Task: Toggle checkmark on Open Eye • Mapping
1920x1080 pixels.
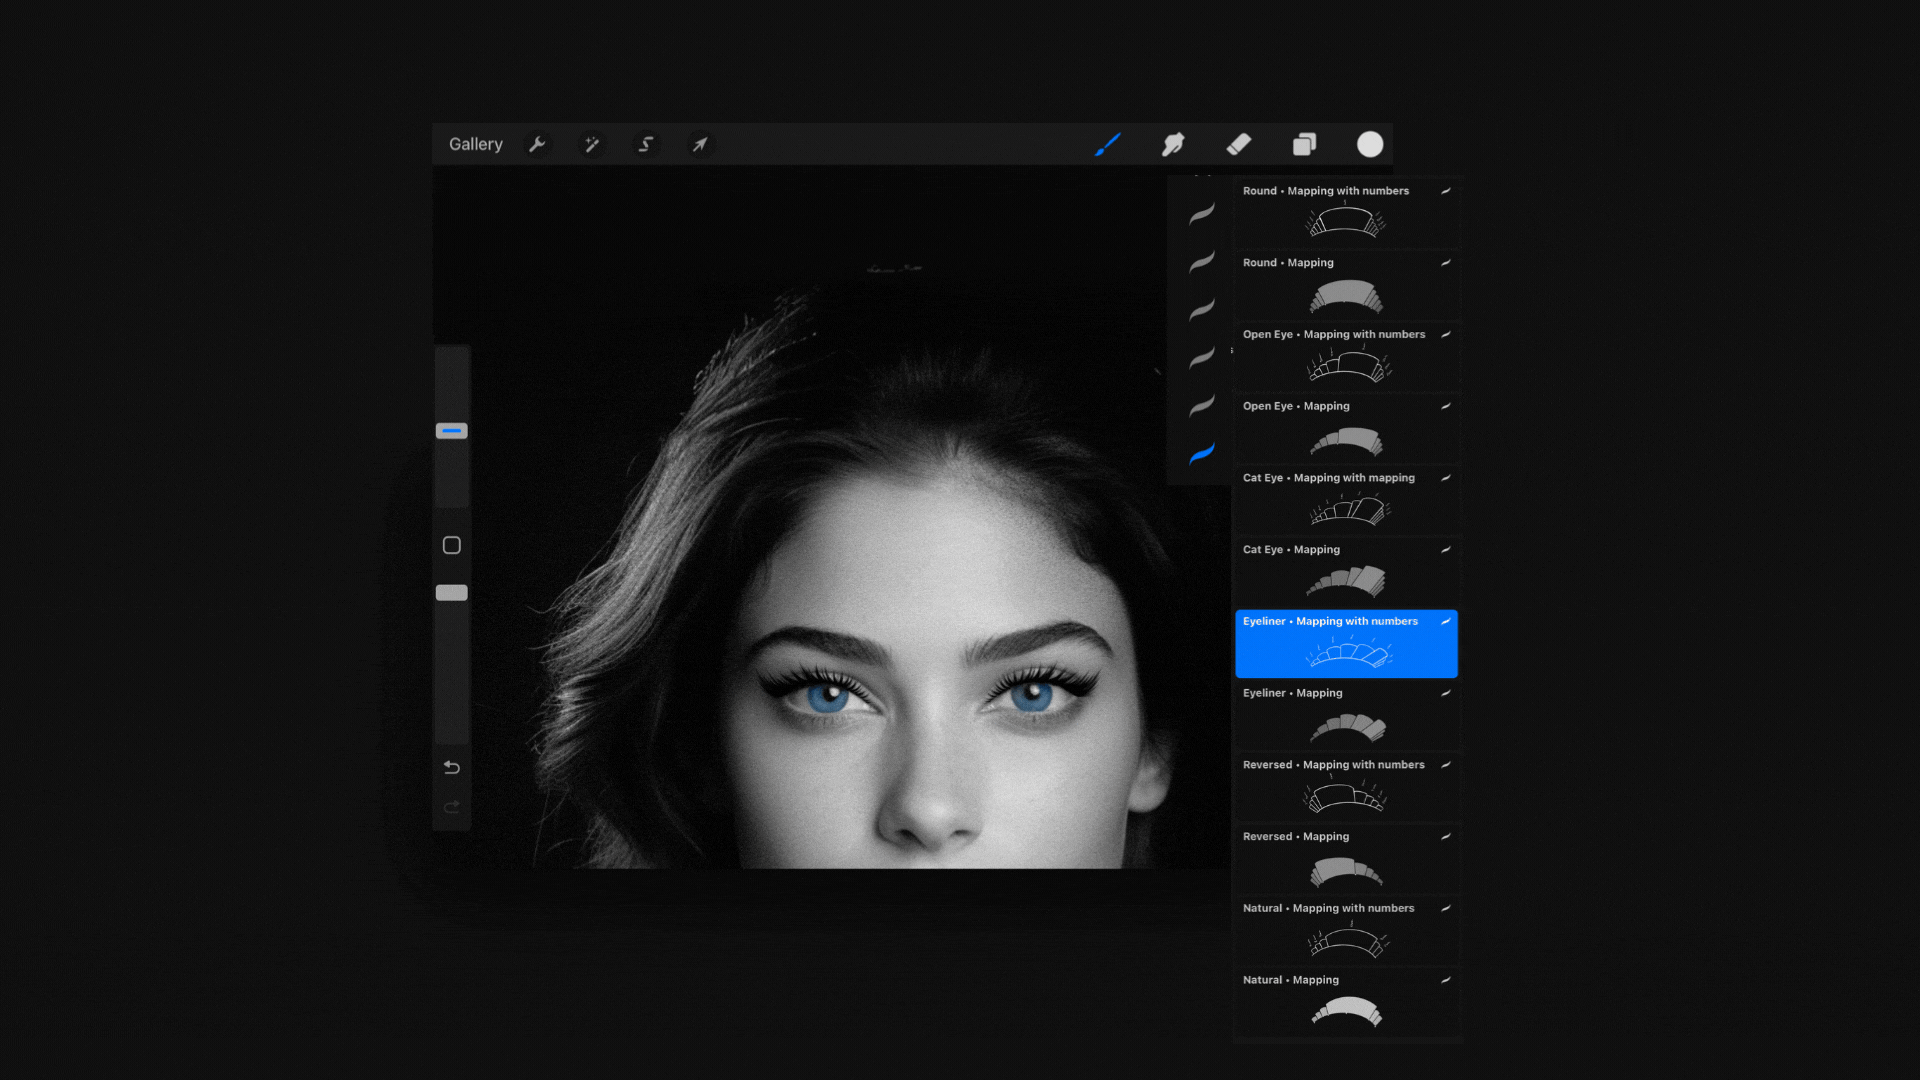Action: [x=1443, y=406]
